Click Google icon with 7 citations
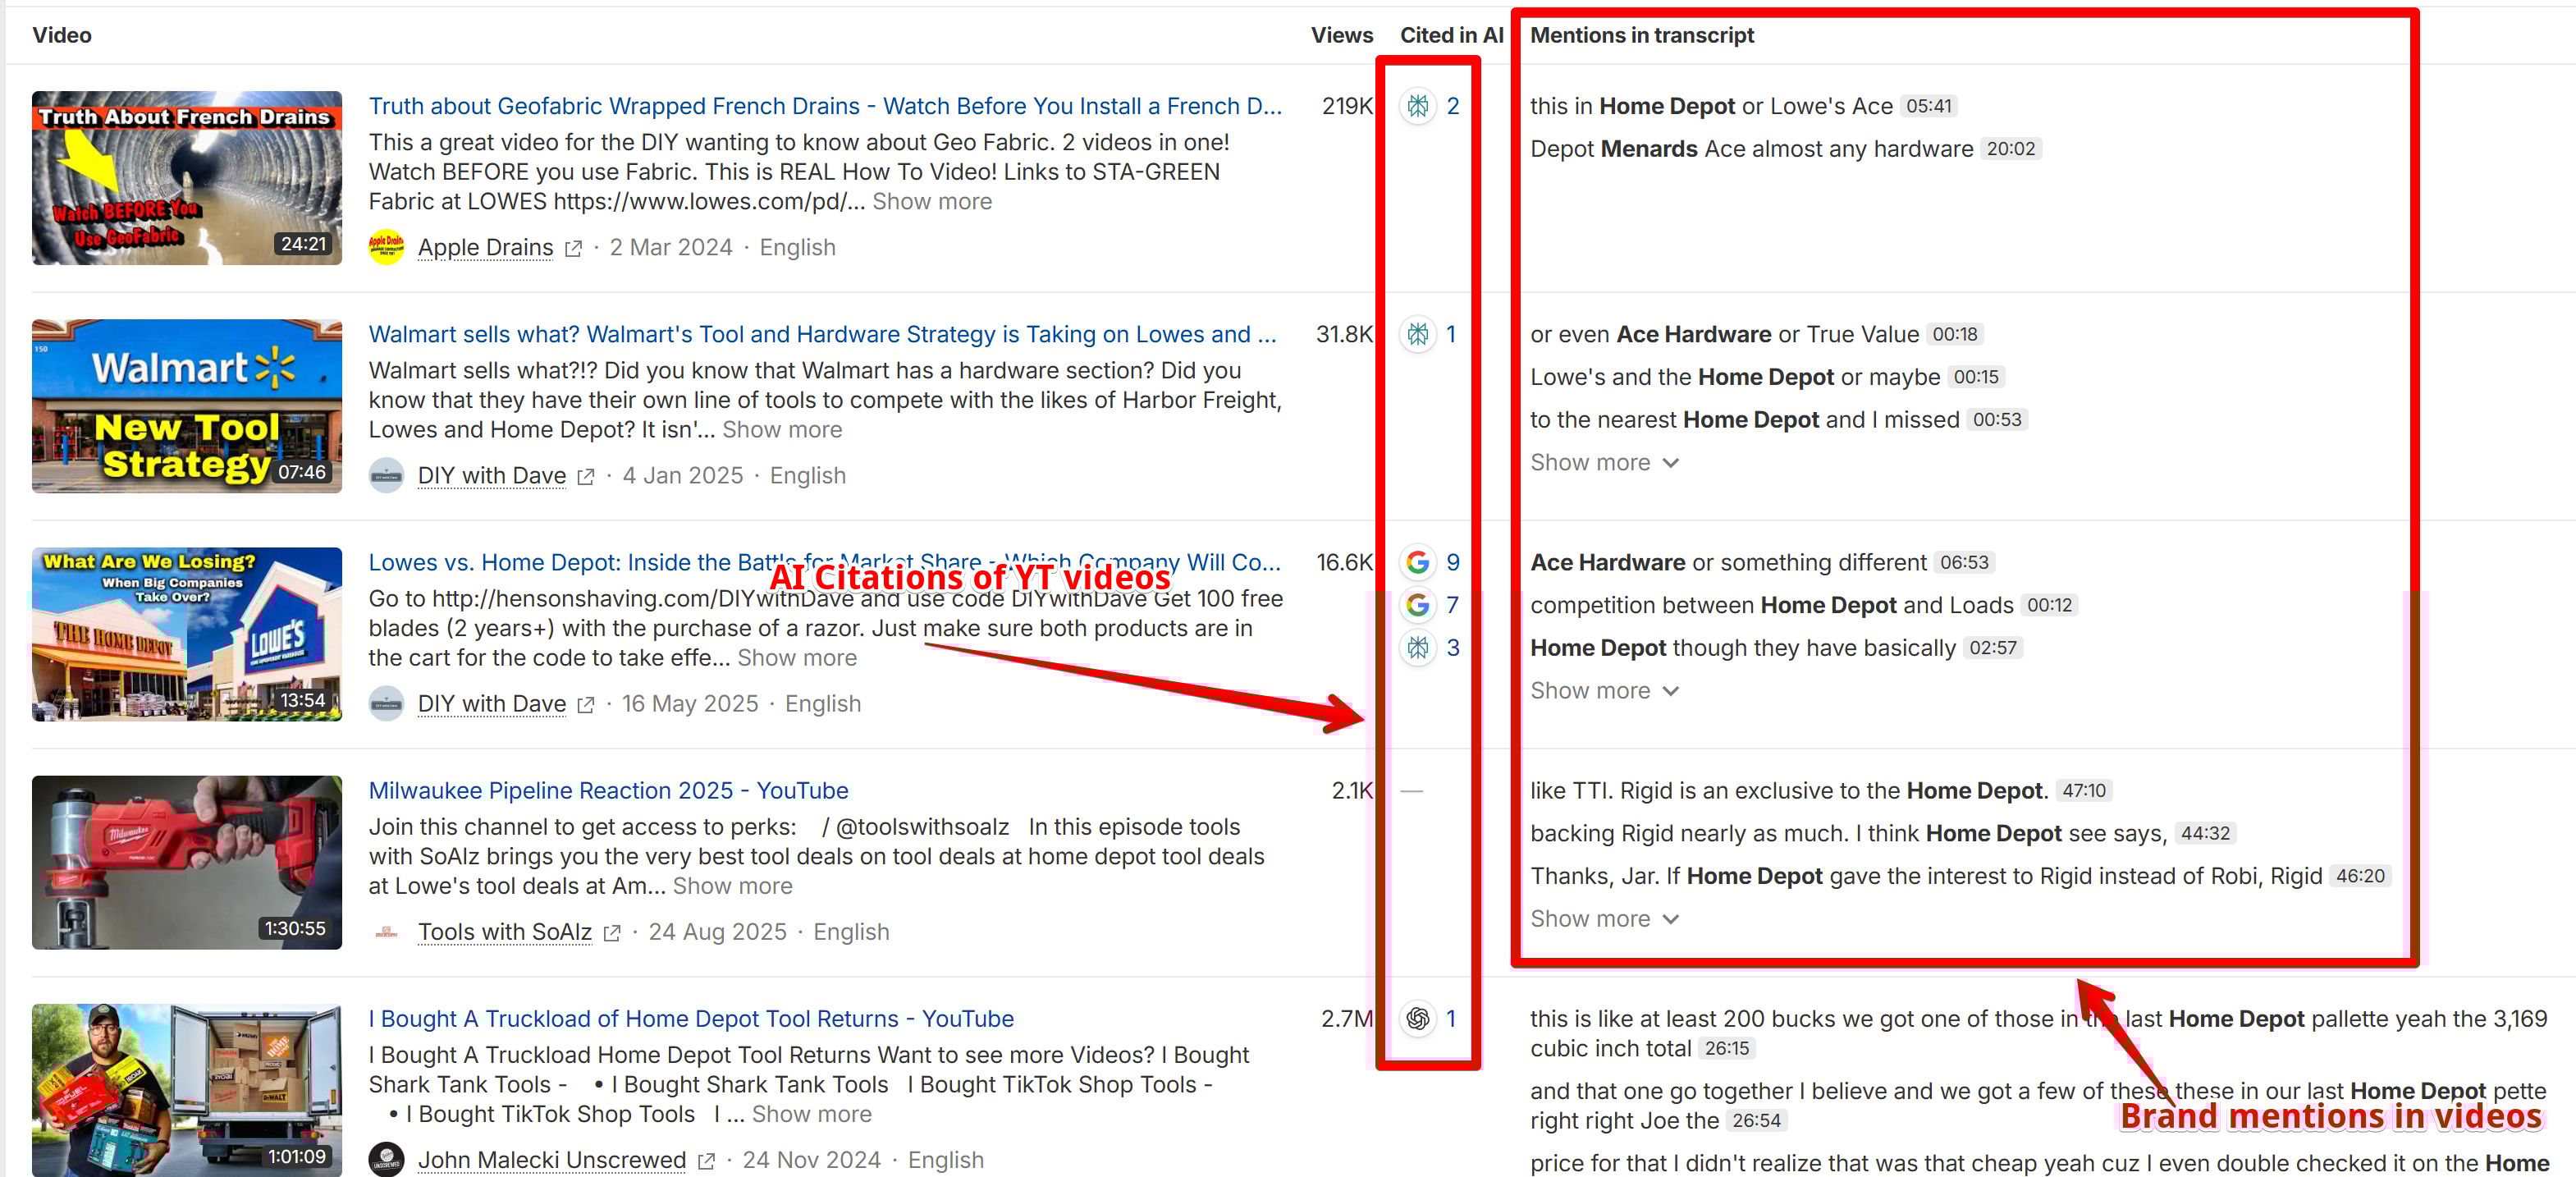This screenshot has width=2576, height=1177. [1417, 605]
